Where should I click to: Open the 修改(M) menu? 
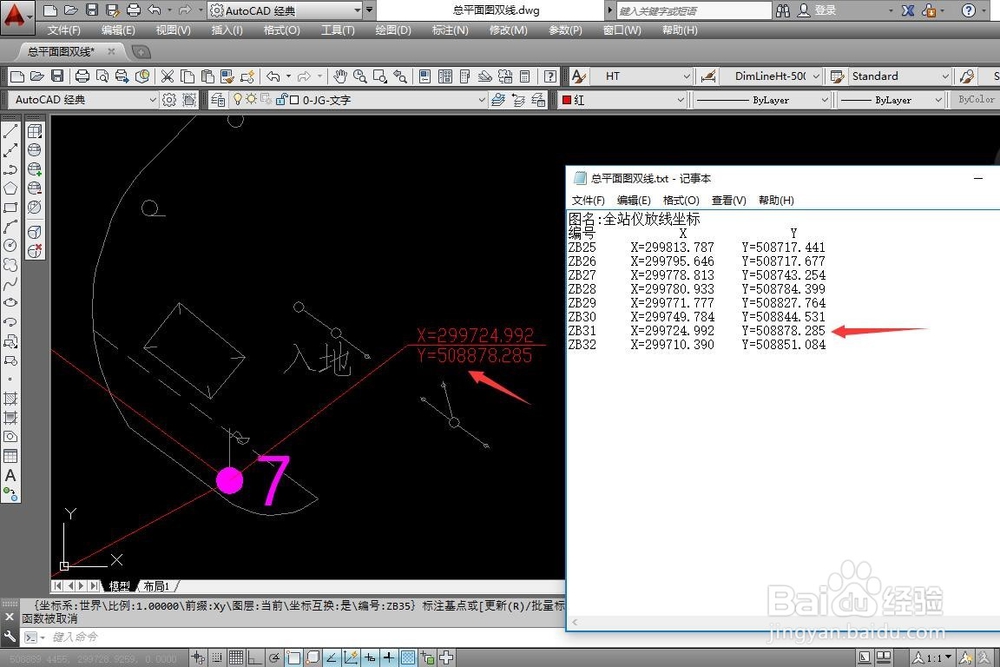508,30
